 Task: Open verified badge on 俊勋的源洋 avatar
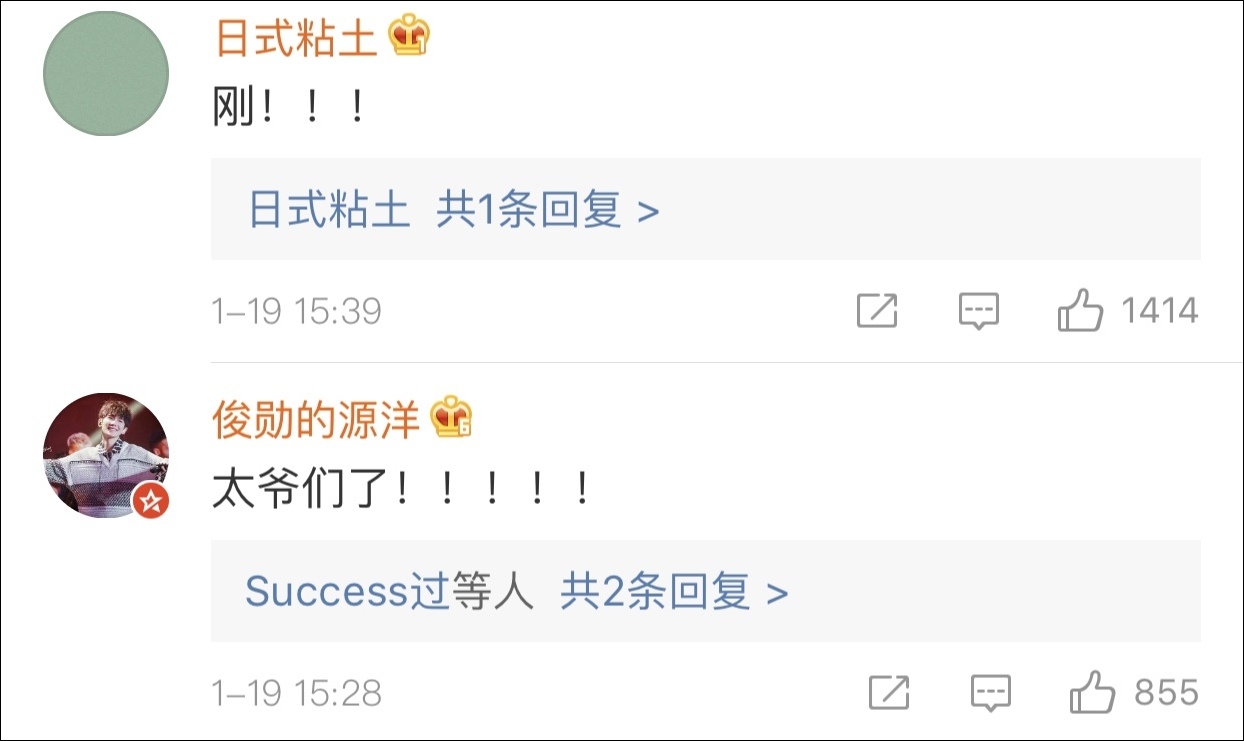point(151,500)
